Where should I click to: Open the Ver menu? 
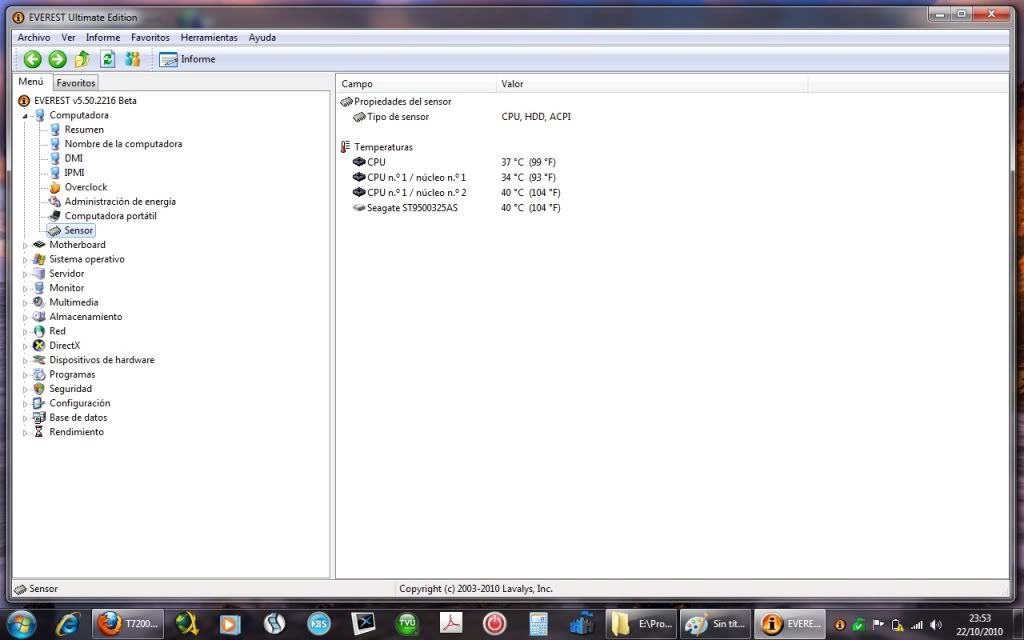point(69,38)
